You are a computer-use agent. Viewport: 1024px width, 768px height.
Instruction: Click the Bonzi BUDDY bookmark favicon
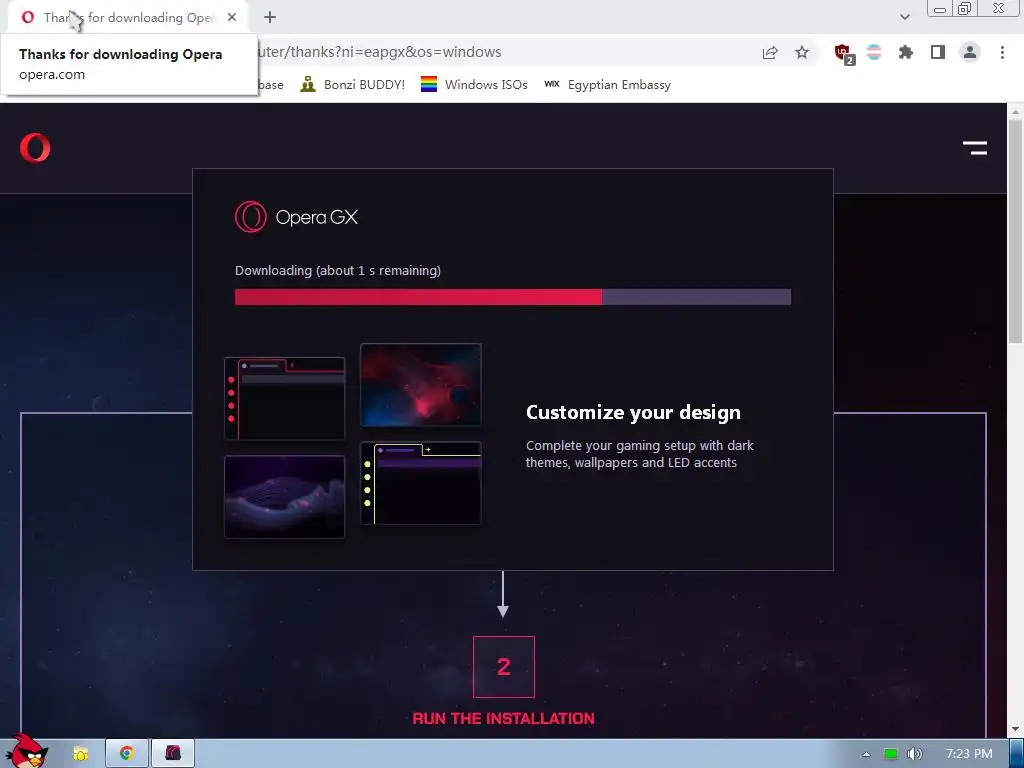tap(308, 84)
